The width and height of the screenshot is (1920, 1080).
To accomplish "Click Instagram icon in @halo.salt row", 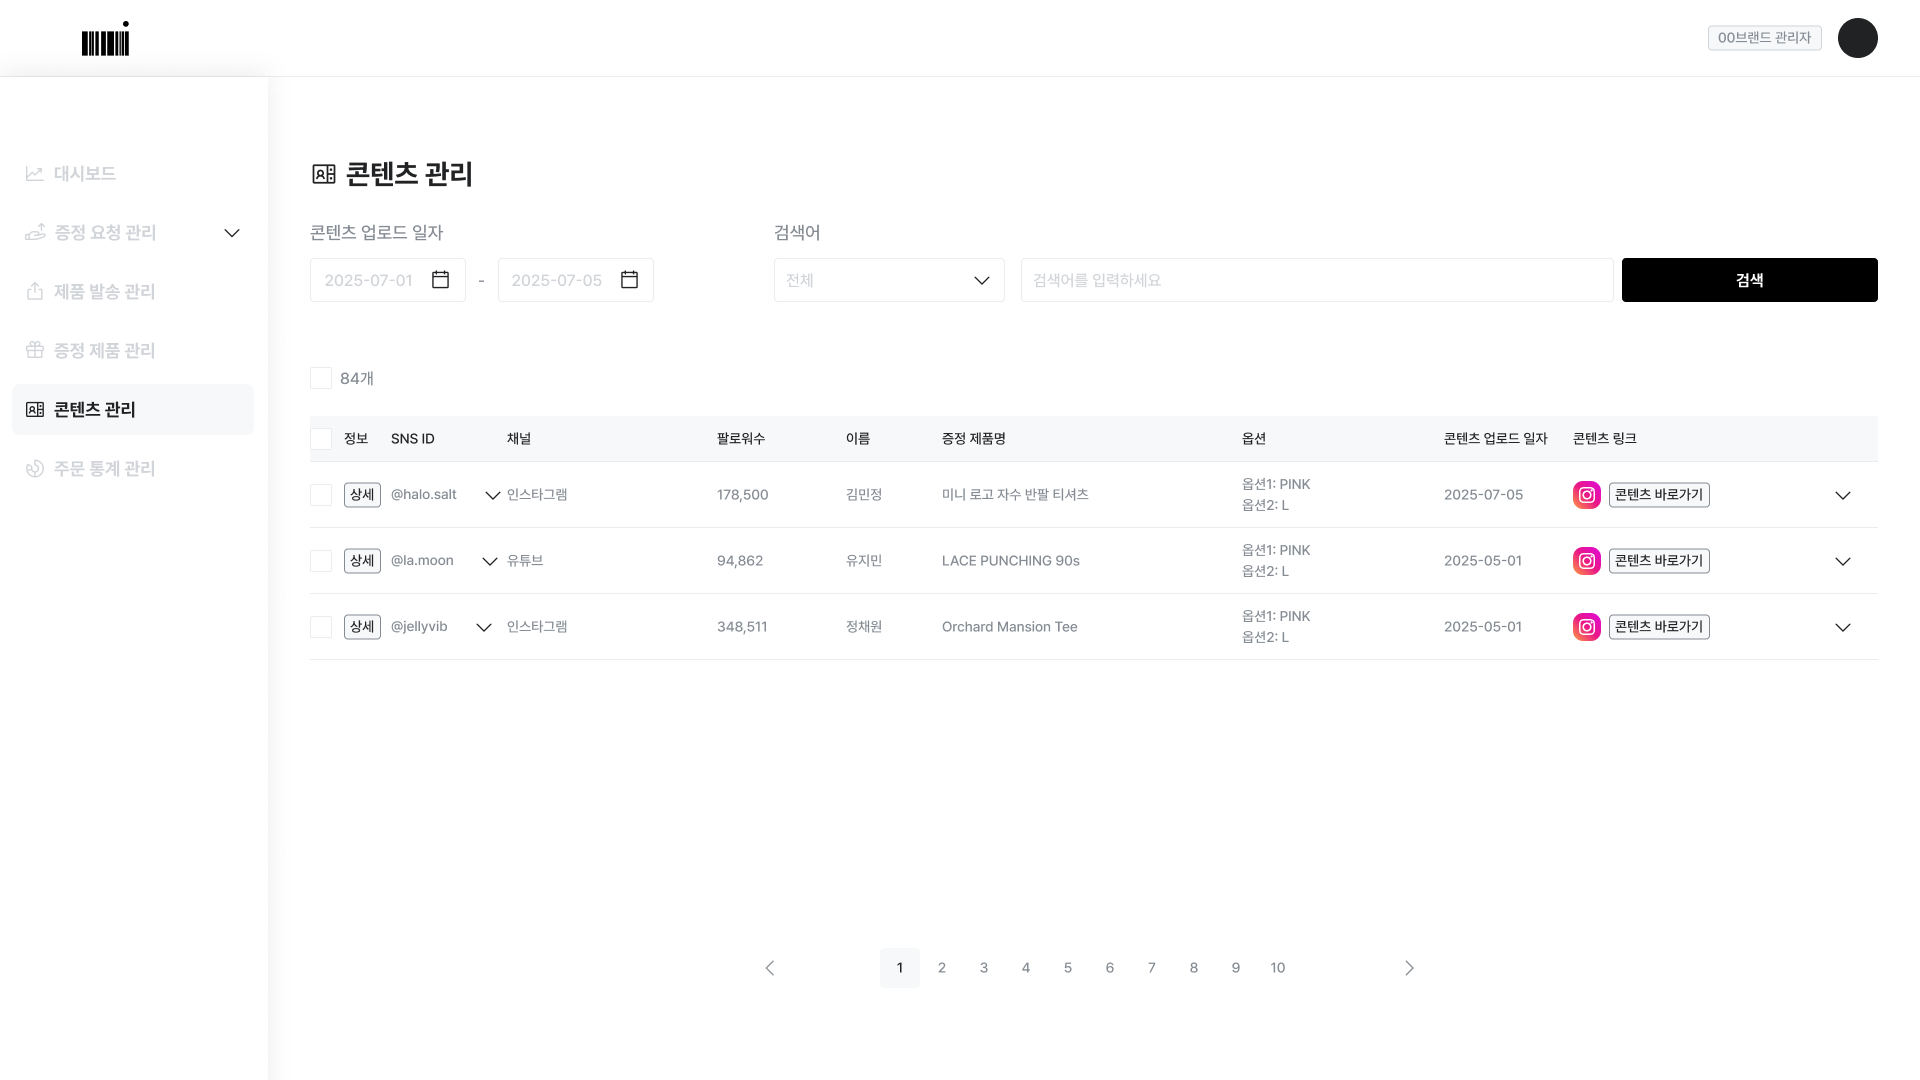I will tap(1586, 495).
